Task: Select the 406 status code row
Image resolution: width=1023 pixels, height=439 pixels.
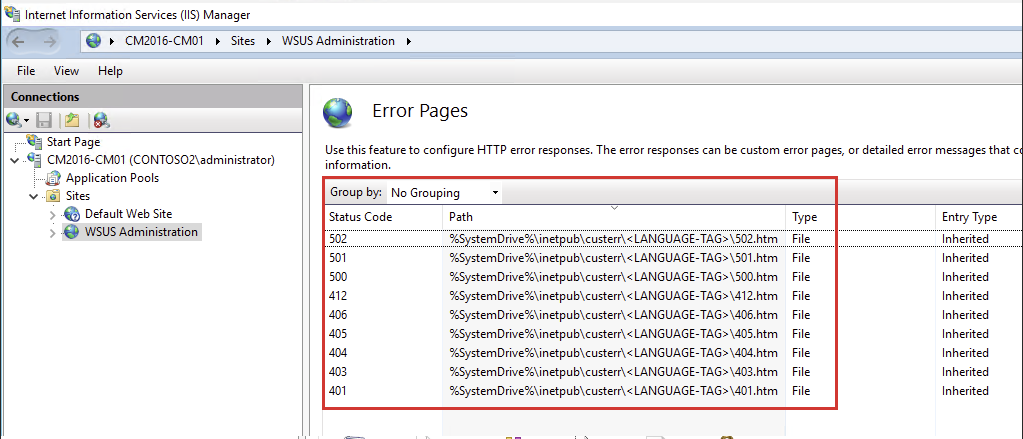Action: click(673, 315)
